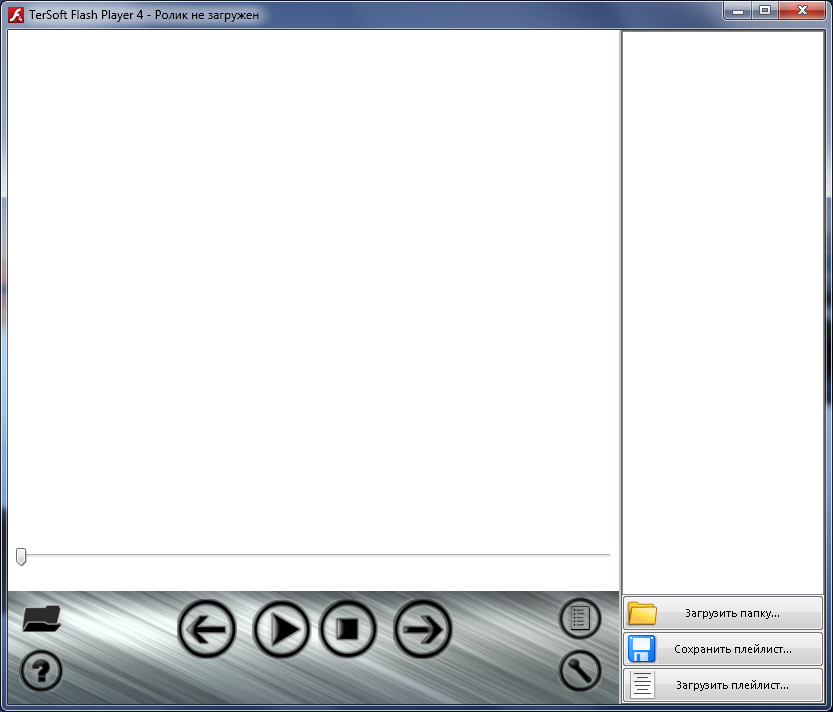The image size is (833, 712).
Task: Click inside the empty playlist list box
Action: (x=722, y=310)
